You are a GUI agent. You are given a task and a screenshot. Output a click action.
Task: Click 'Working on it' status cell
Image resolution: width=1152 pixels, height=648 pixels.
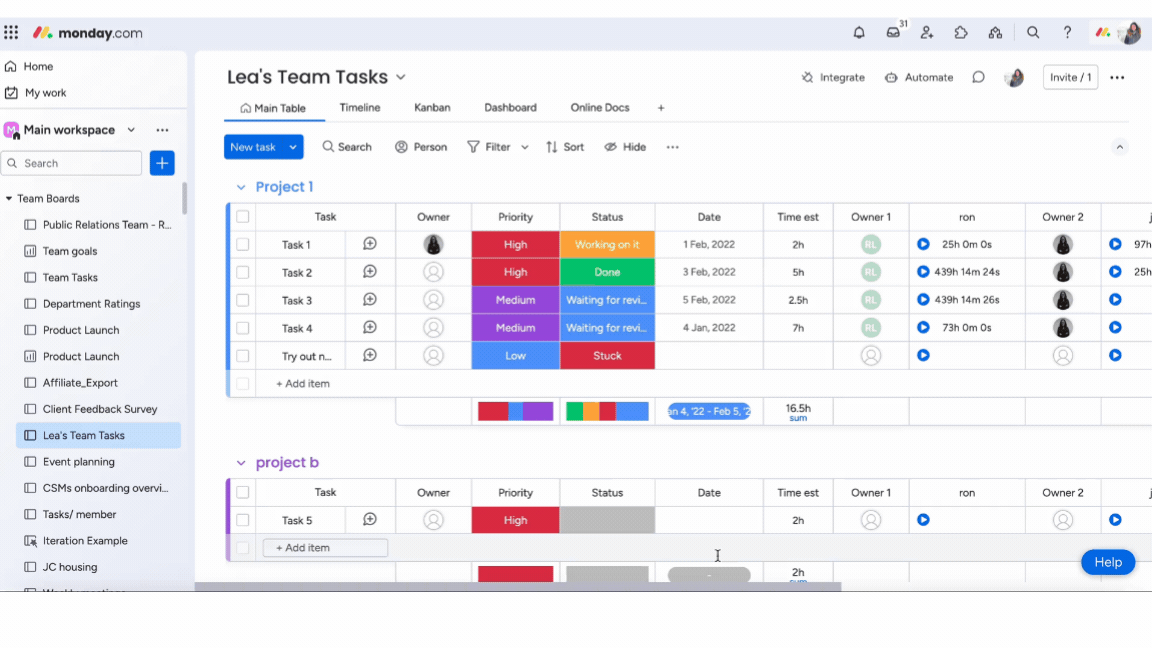(607, 244)
